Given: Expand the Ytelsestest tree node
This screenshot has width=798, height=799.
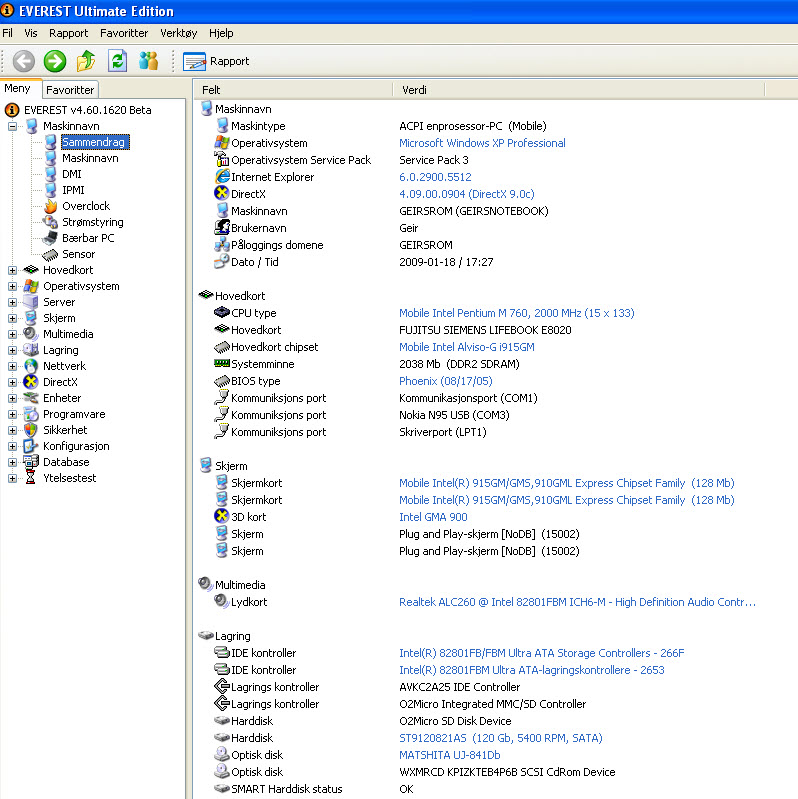Looking at the screenshot, I should (x=13, y=478).
